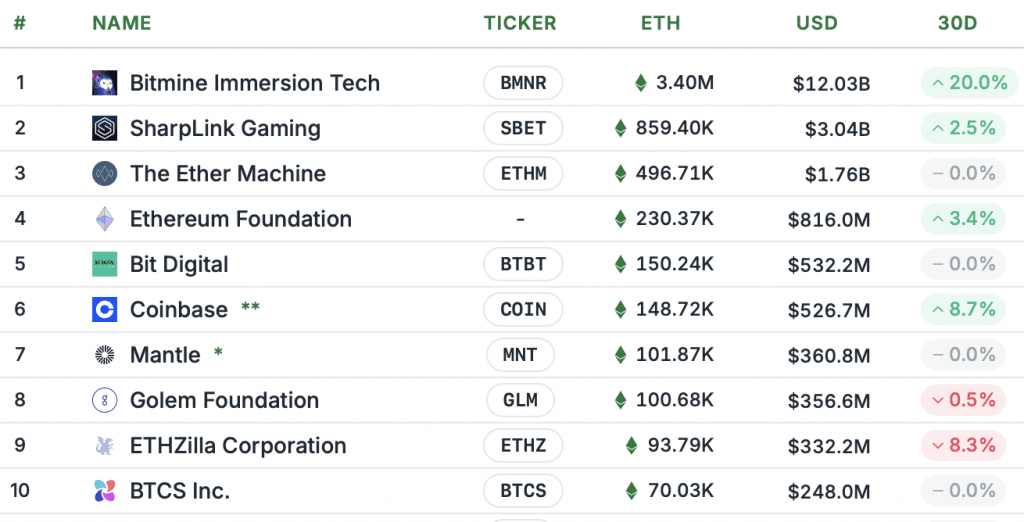The width and height of the screenshot is (1024, 522).
Task: Click the Bit Digital green logo
Action: coord(104,264)
